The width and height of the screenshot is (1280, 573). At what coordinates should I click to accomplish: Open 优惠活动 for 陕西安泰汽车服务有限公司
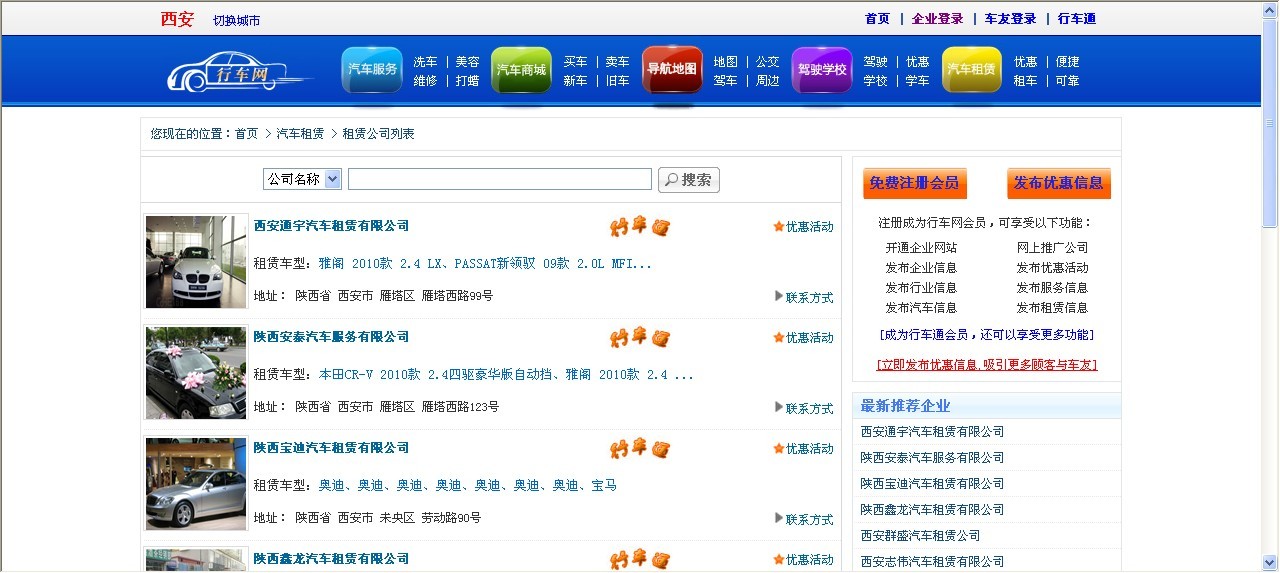click(x=803, y=338)
